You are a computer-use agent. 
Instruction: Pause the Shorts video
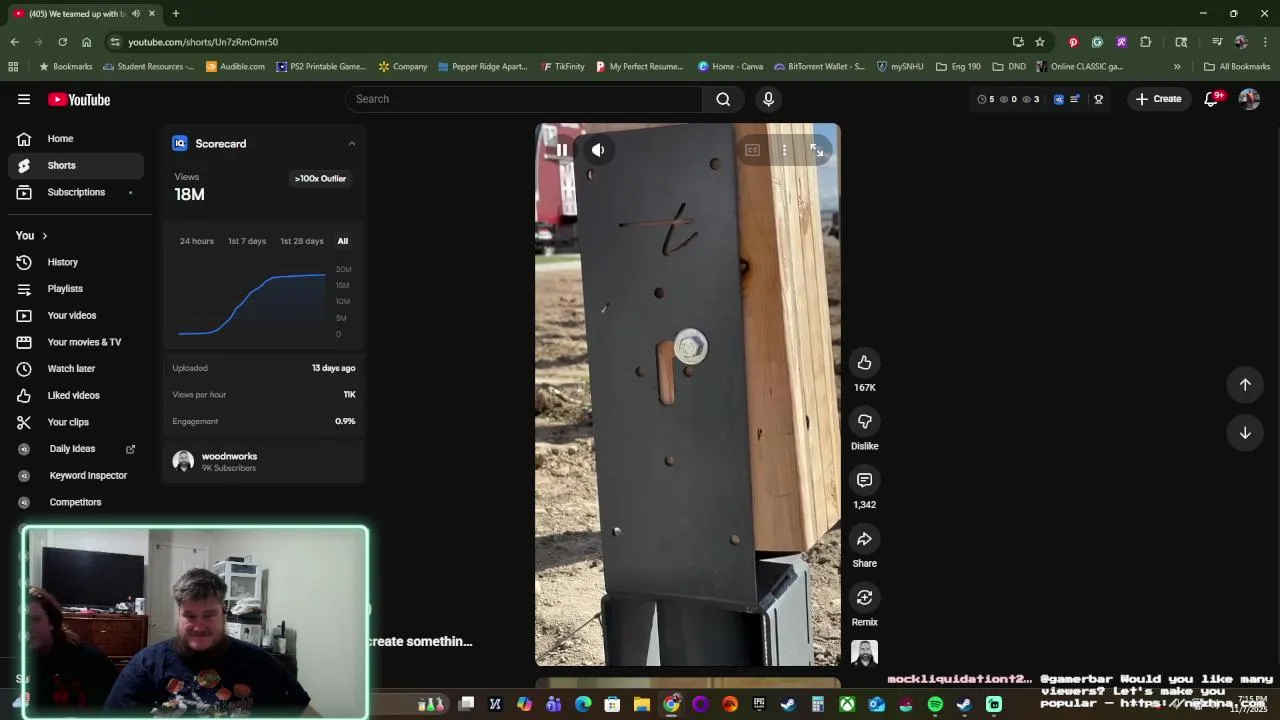(562, 150)
